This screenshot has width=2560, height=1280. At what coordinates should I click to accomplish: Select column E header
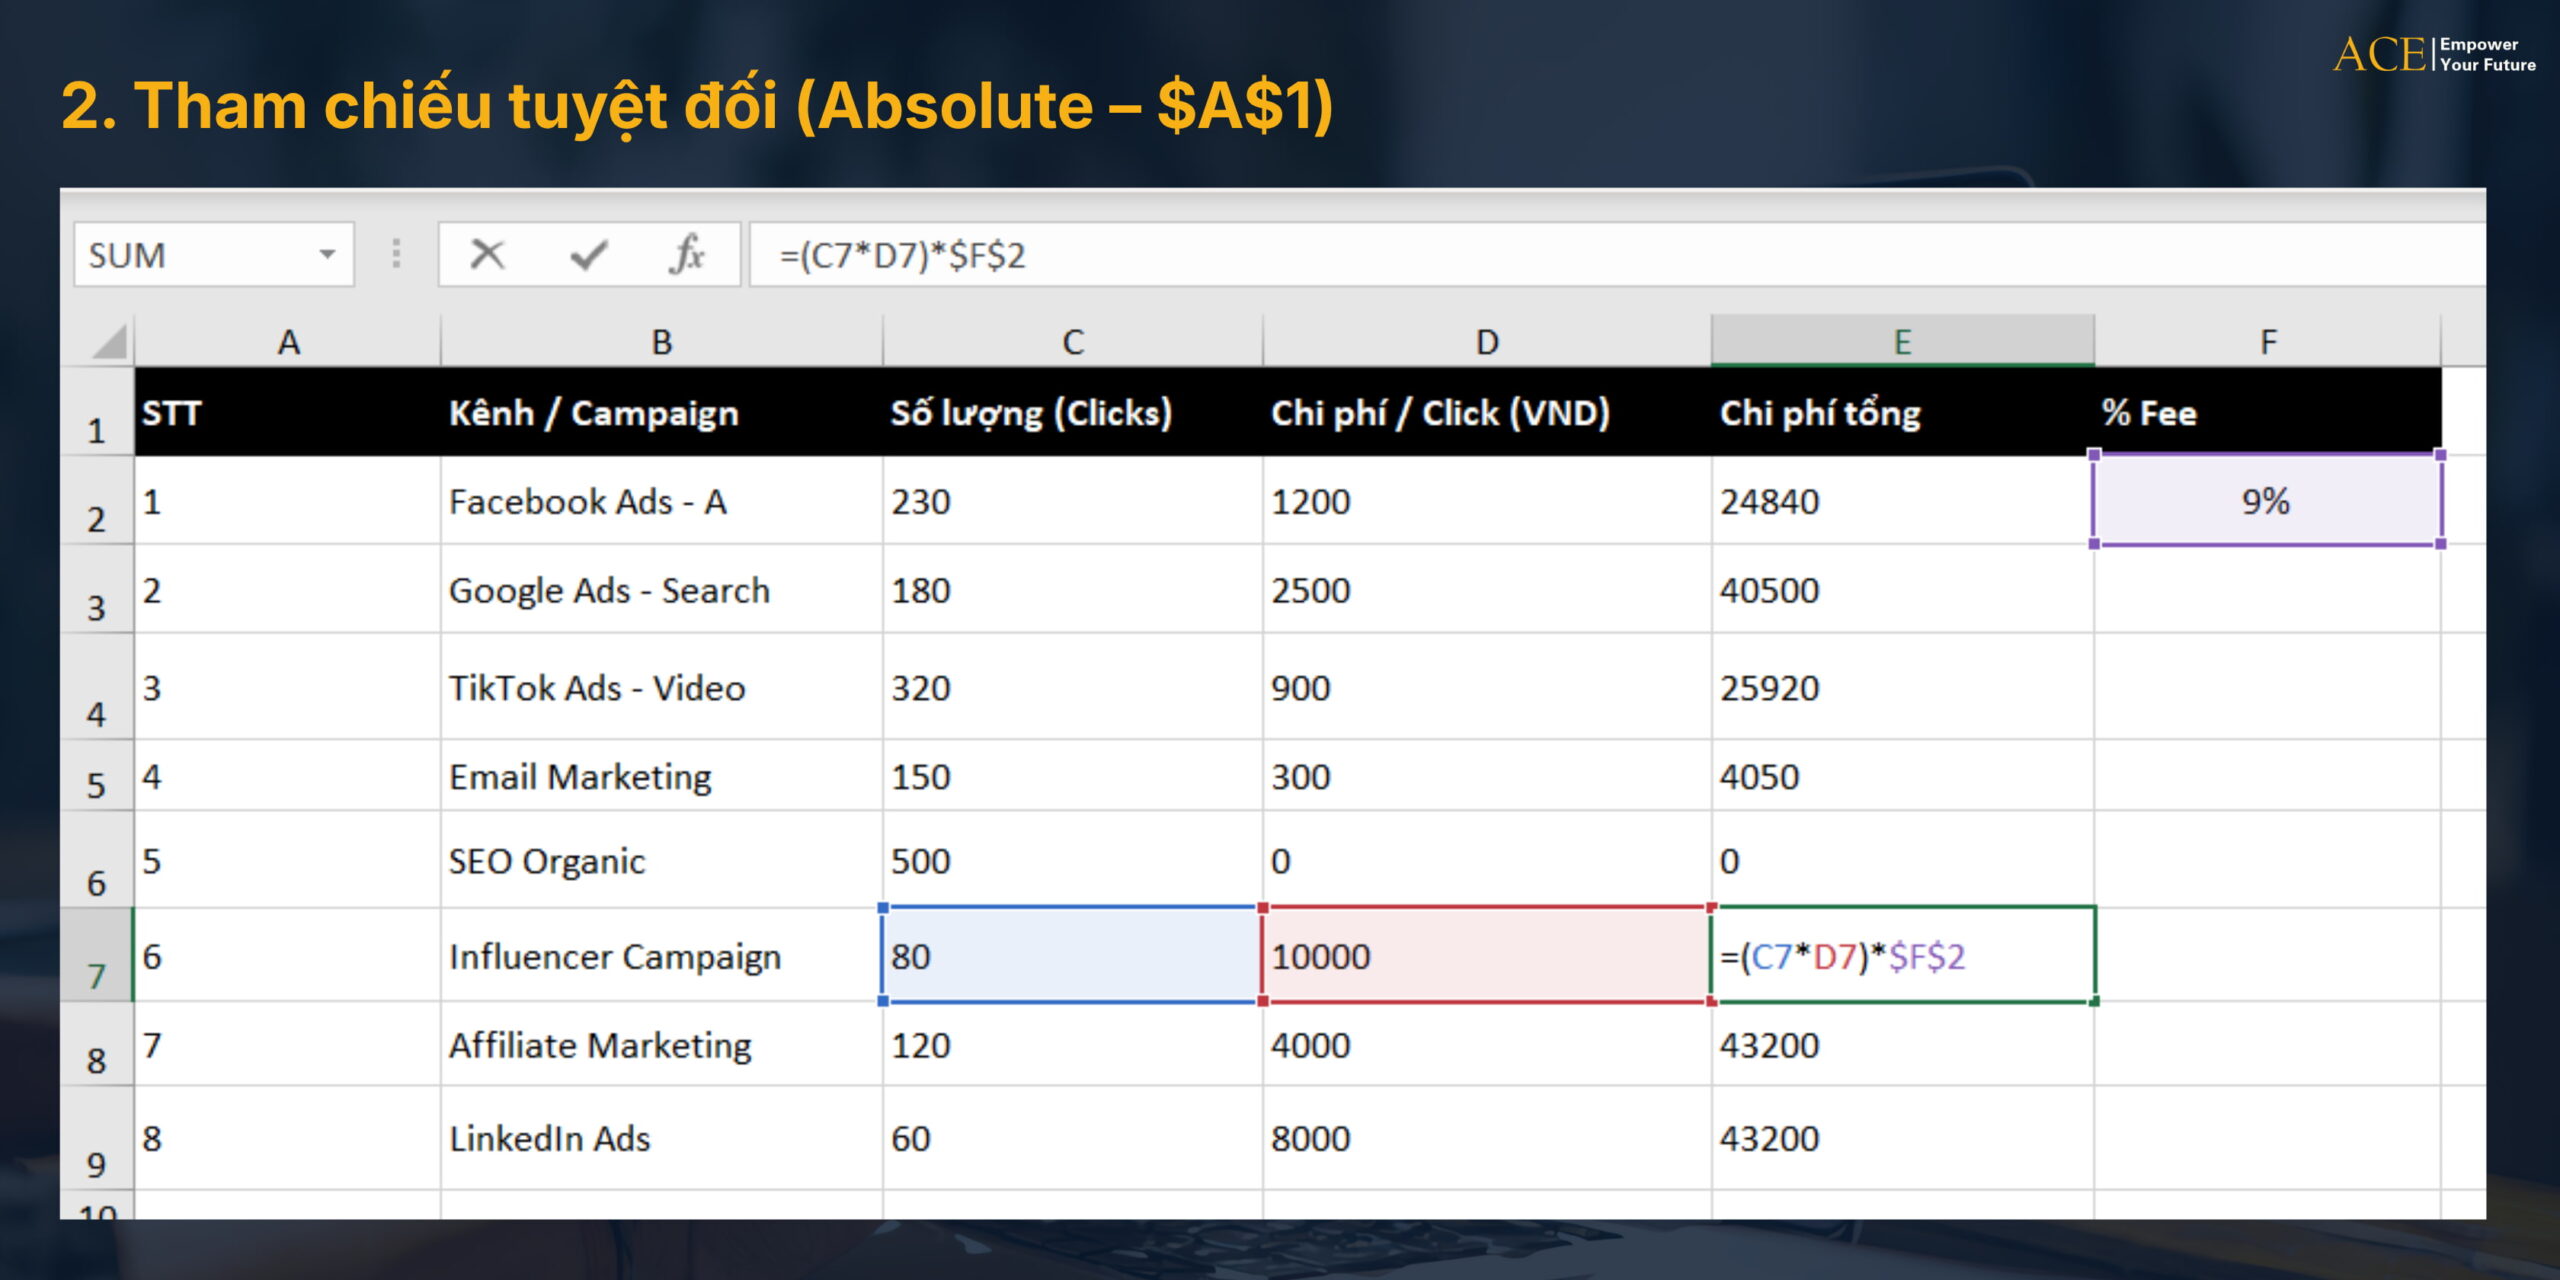coord(1902,342)
